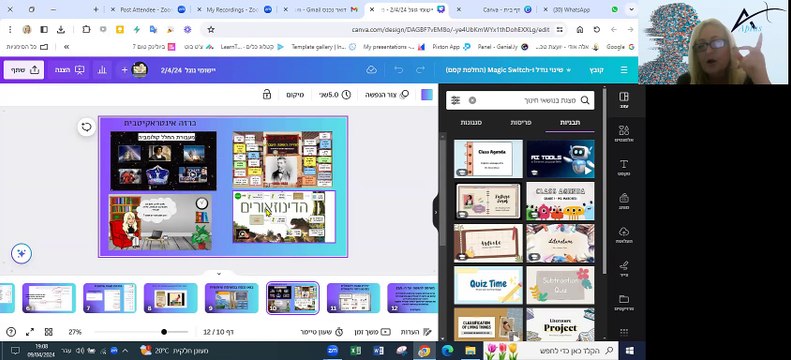Open the Magic assistant sparkle button

coord(21,254)
